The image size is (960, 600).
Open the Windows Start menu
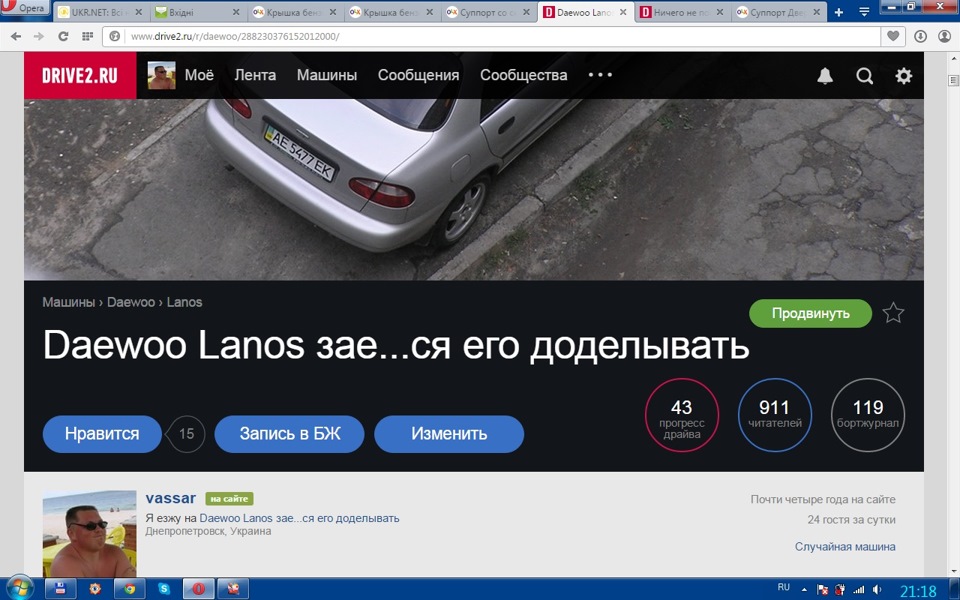pyautogui.click(x=19, y=588)
